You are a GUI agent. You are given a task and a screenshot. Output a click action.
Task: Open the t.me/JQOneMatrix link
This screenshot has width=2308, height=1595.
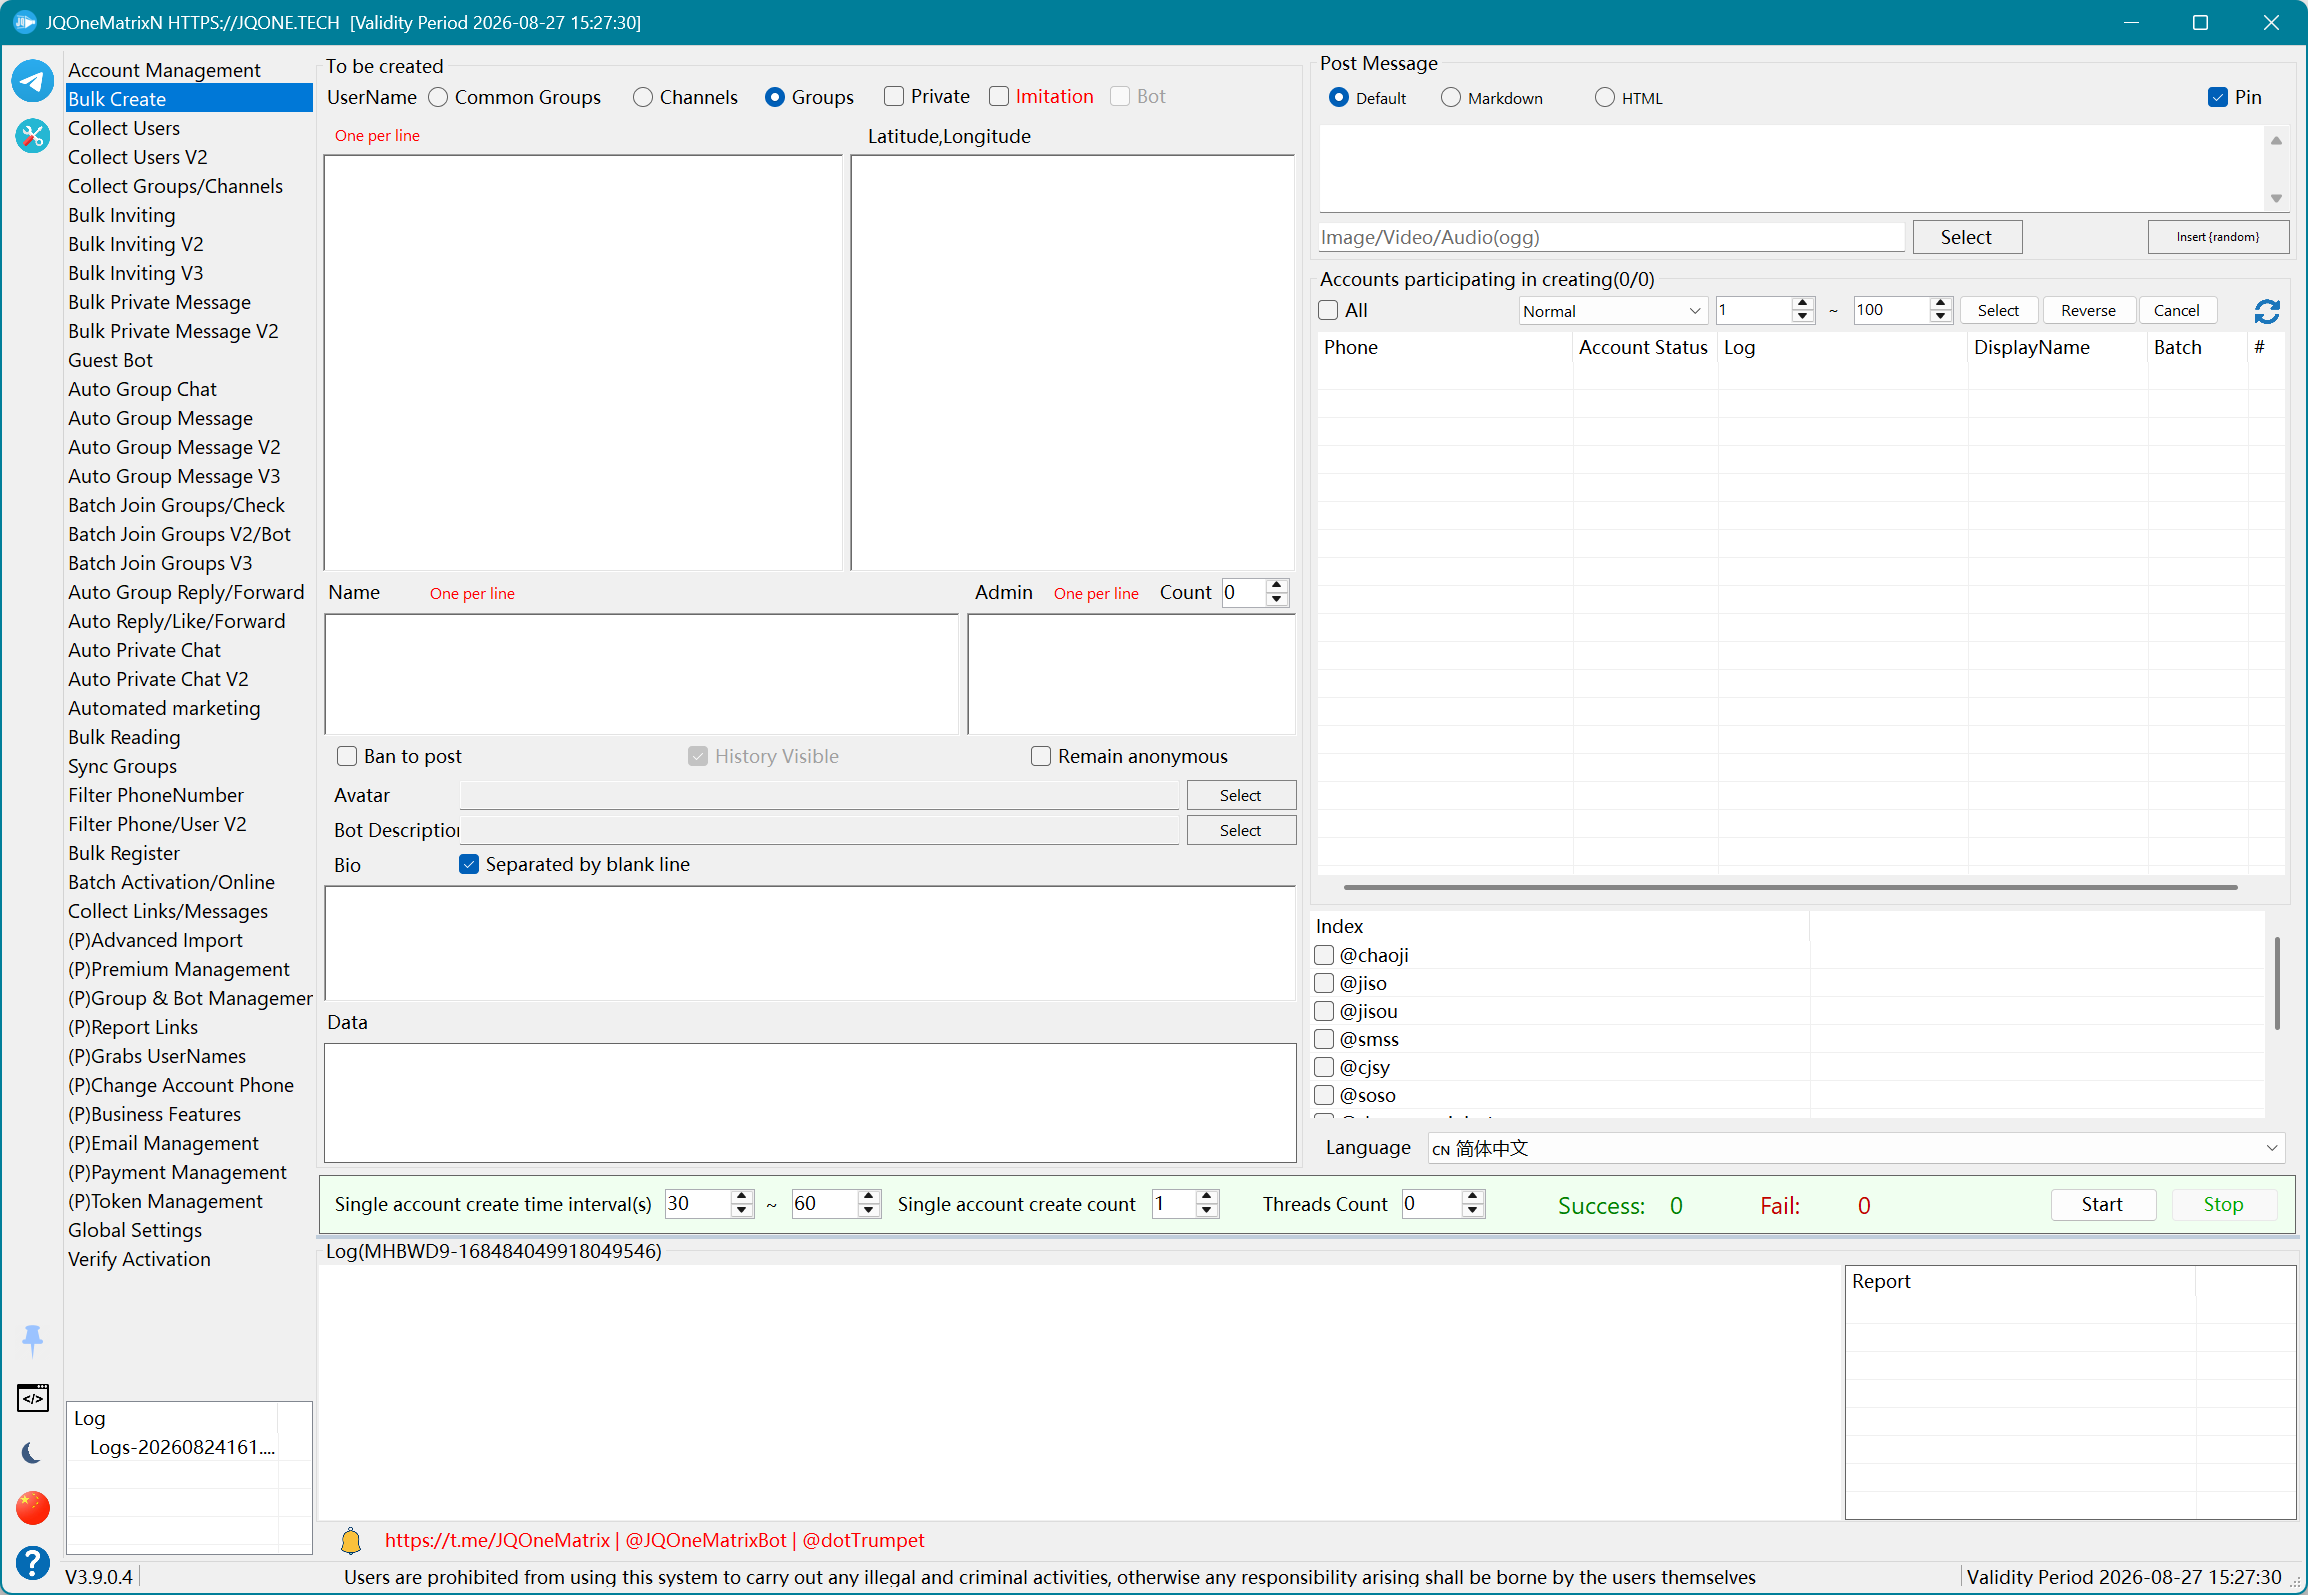497,1541
